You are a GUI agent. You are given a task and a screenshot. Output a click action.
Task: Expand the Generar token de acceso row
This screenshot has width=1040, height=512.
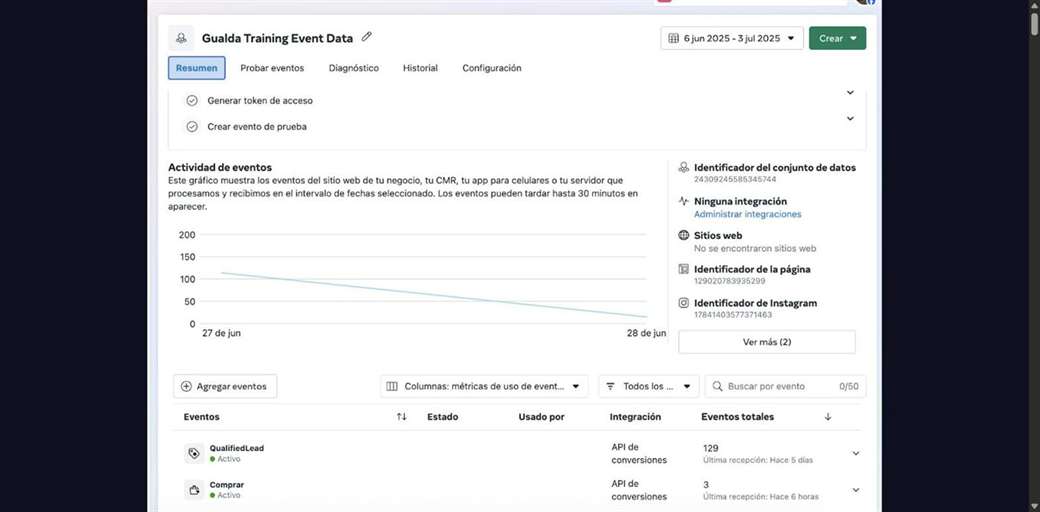click(x=850, y=93)
